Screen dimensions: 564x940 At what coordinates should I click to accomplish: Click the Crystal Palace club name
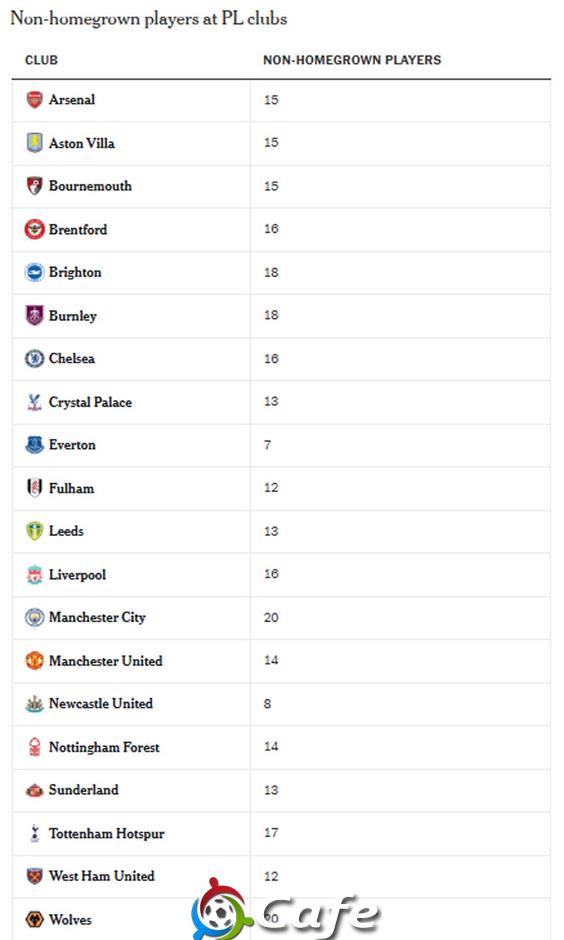click(x=91, y=402)
